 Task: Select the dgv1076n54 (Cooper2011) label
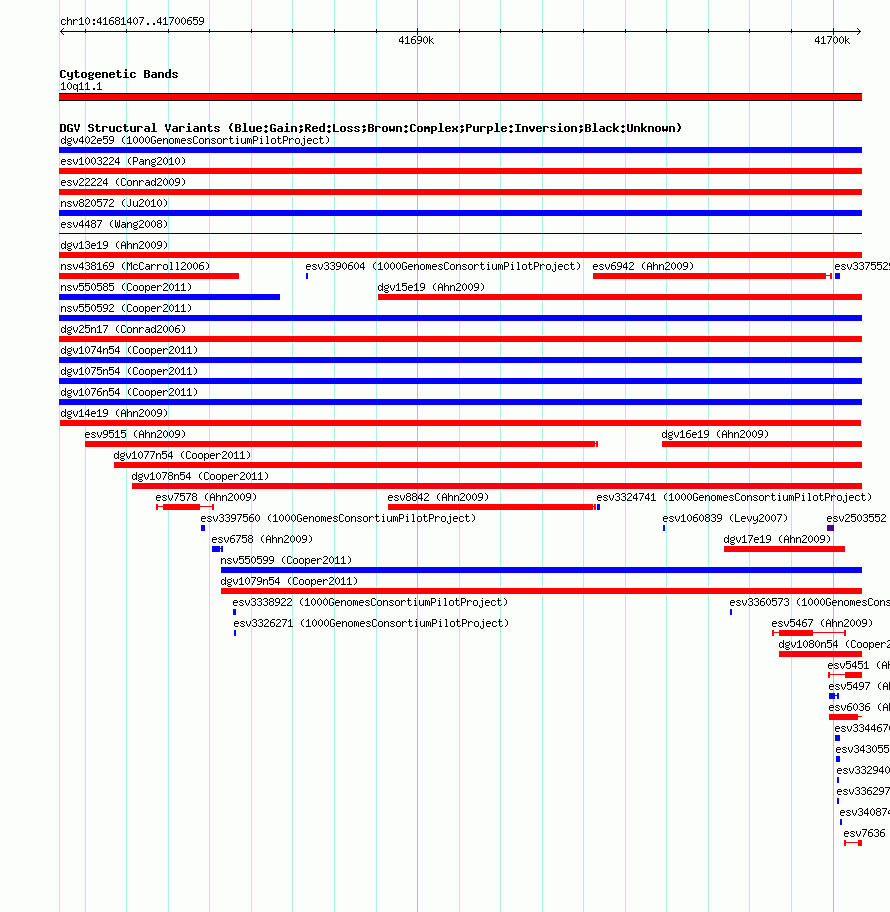129,391
